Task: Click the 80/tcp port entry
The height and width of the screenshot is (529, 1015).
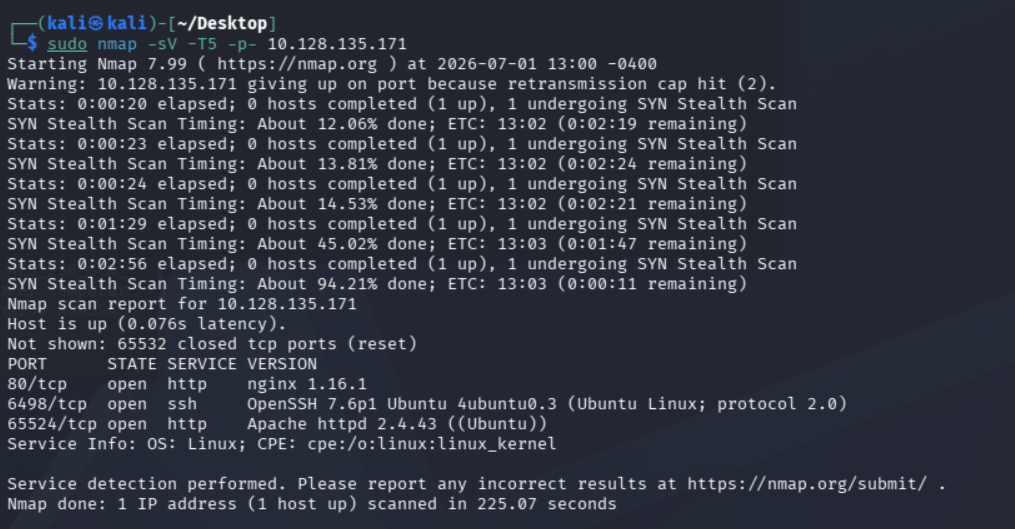Action: coord(37,384)
